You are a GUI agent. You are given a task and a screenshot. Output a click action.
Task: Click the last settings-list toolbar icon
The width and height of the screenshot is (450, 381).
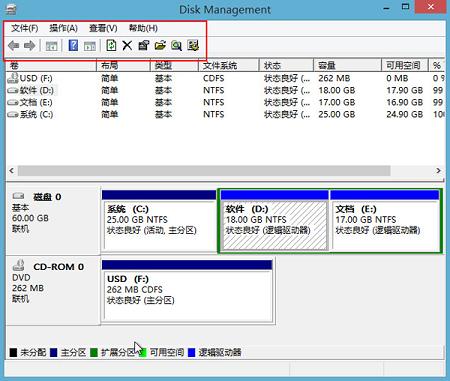(193, 45)
